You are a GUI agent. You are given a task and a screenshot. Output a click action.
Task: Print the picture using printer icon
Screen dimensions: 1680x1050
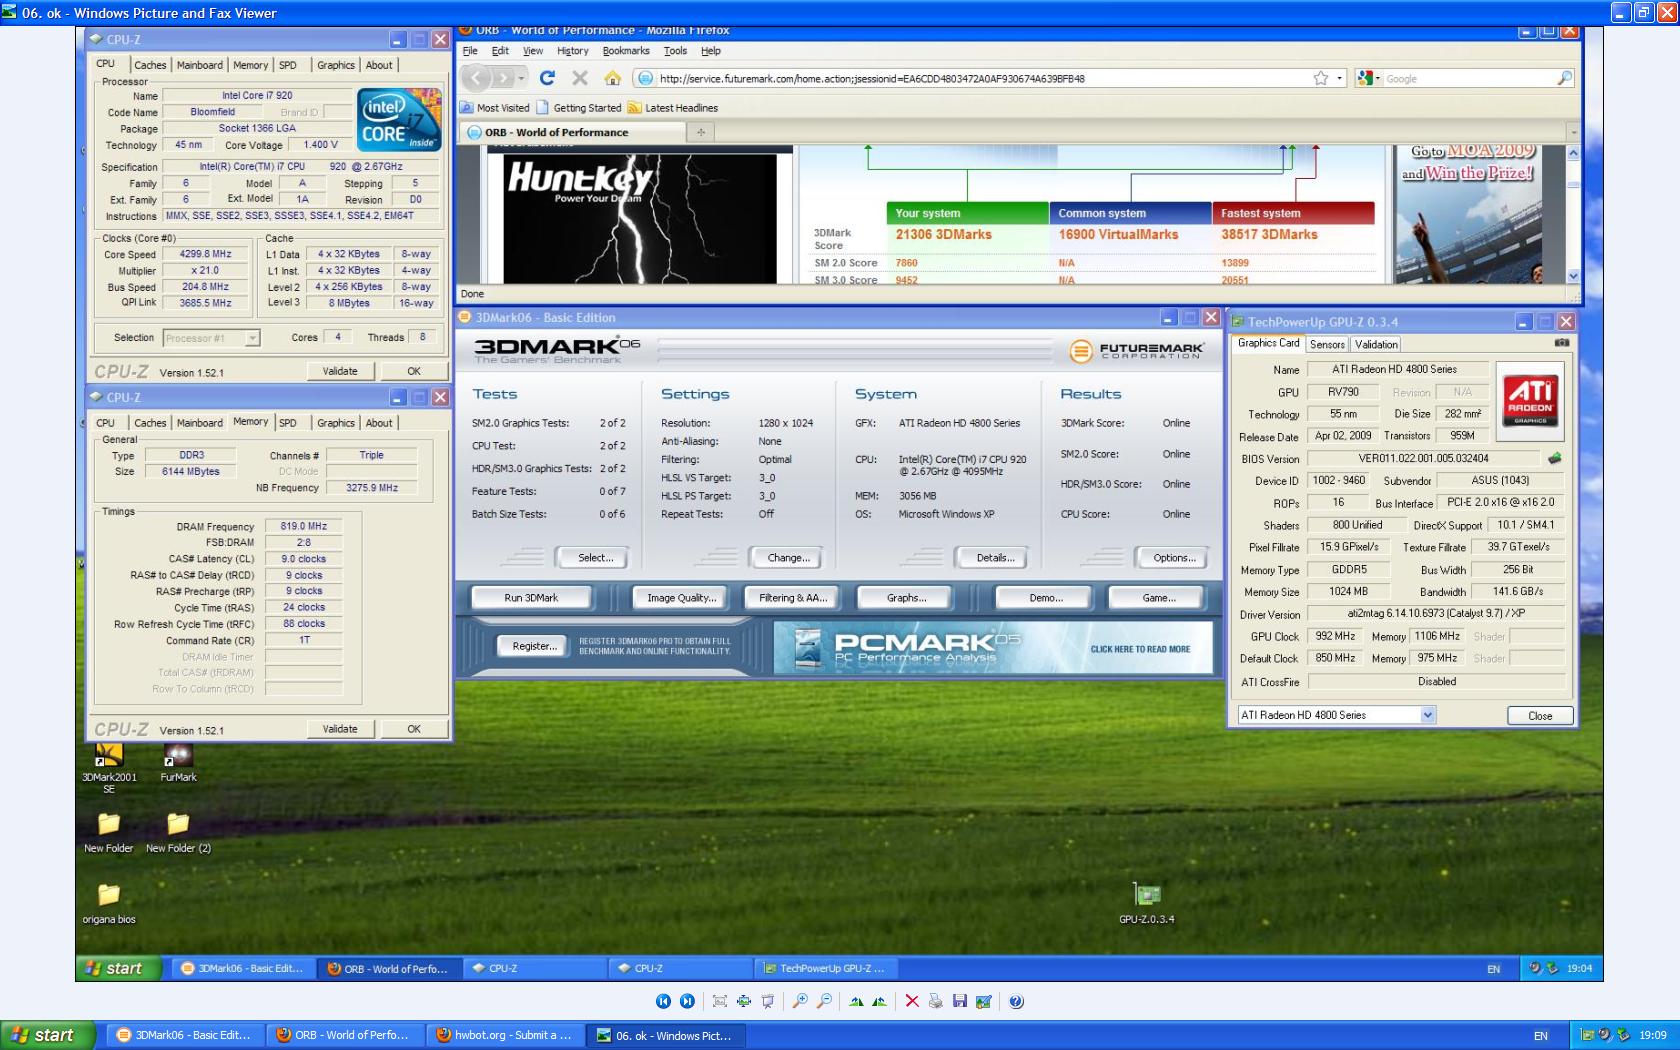coord(936,1001)
